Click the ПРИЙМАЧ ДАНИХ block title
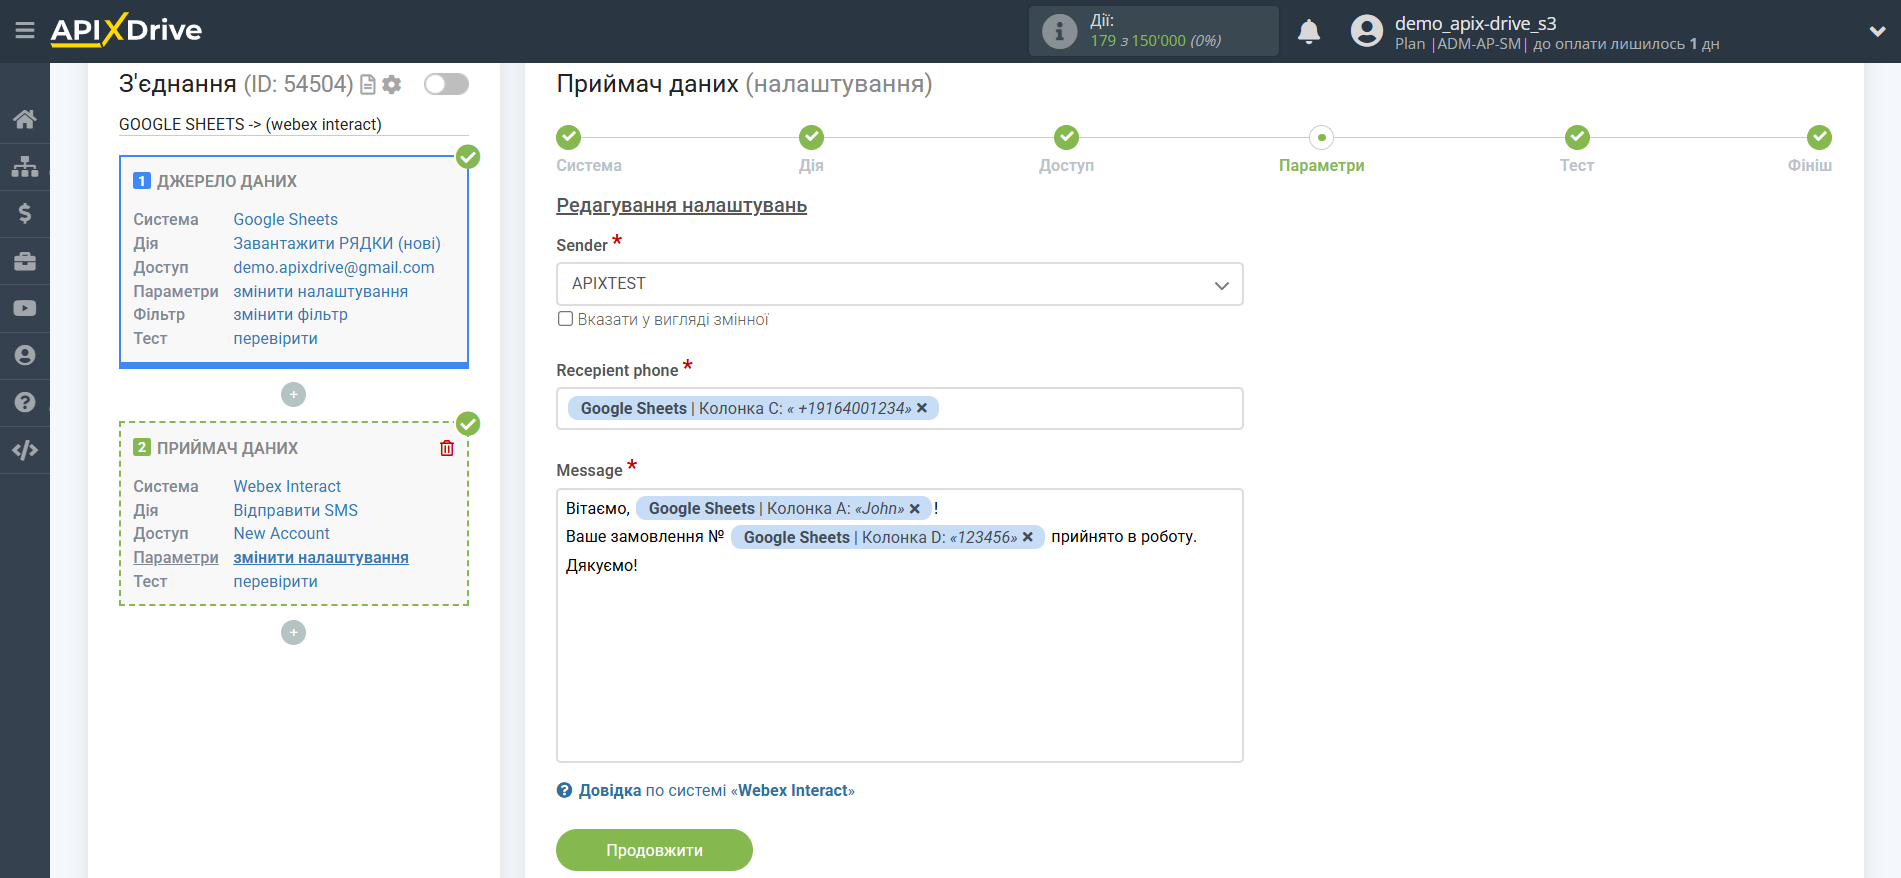The image size is (1901, 878). point(227,448)
